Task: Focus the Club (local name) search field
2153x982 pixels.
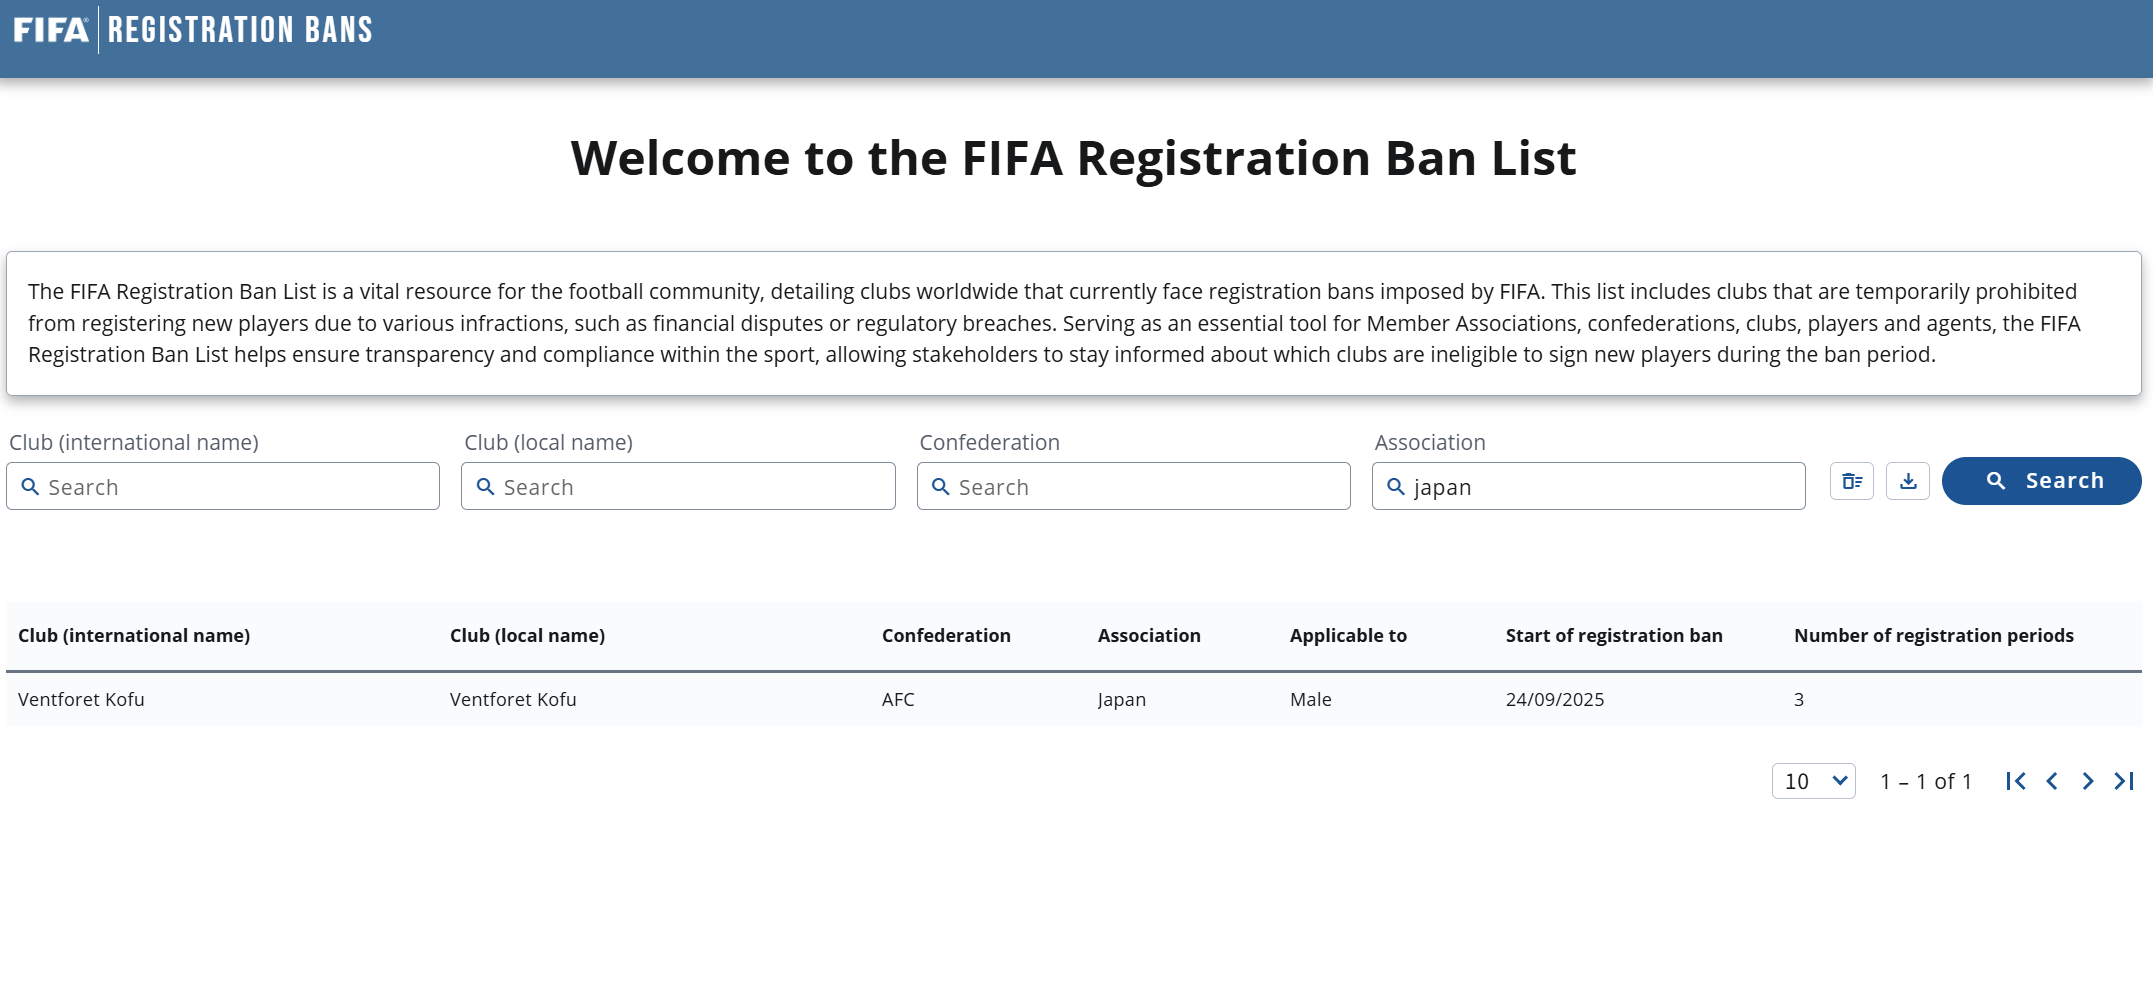Action: pos(678,486)
